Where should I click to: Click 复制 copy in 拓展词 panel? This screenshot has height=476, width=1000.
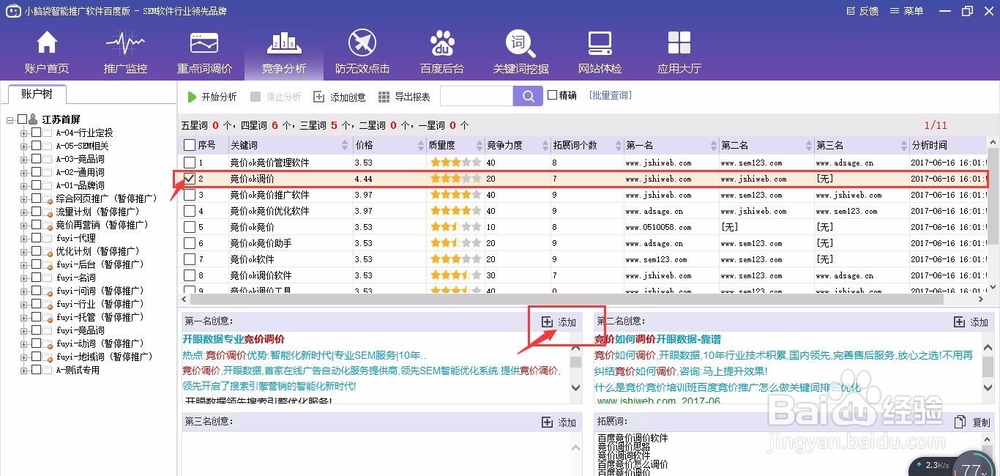point(972,422)
